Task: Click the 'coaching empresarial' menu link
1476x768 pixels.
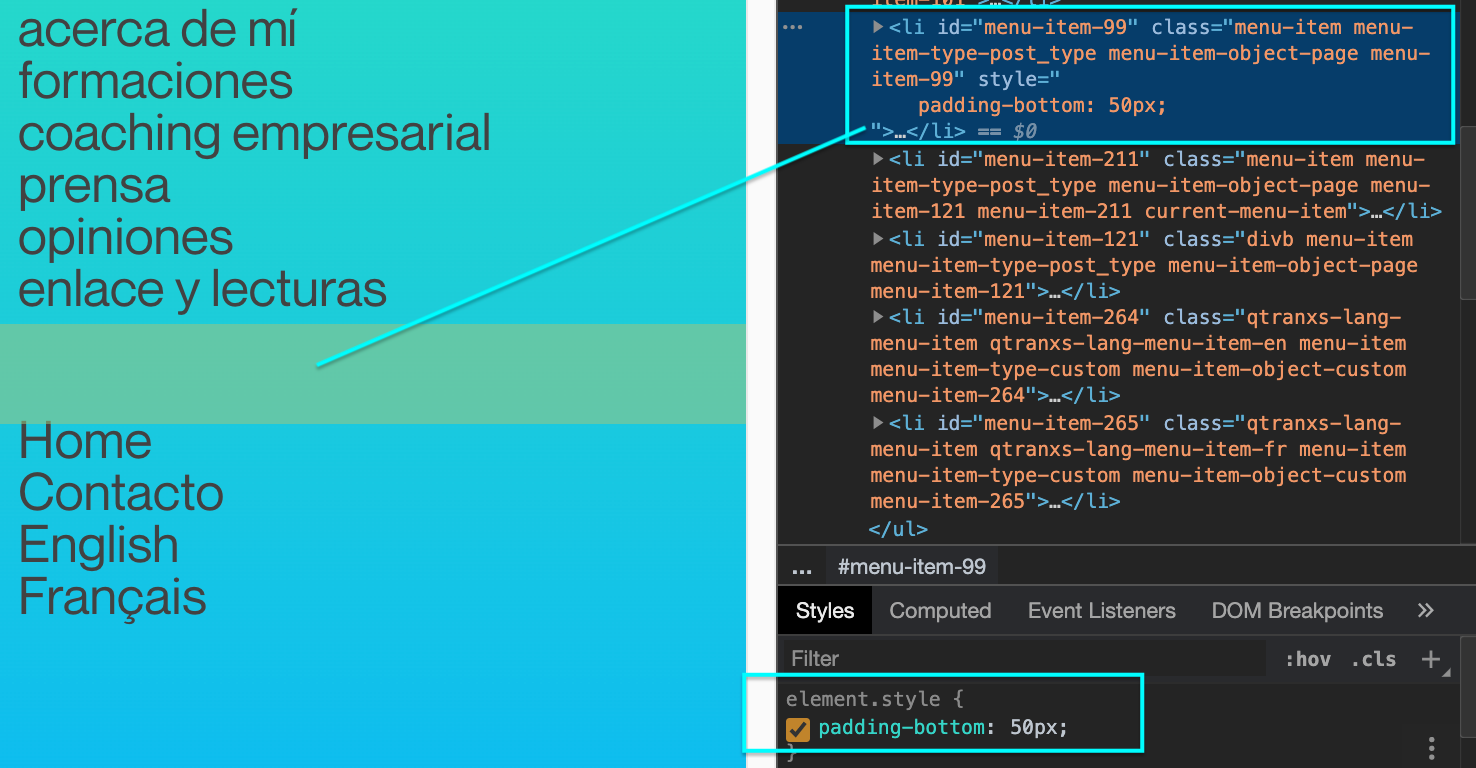Action: (x=254, y=134)
